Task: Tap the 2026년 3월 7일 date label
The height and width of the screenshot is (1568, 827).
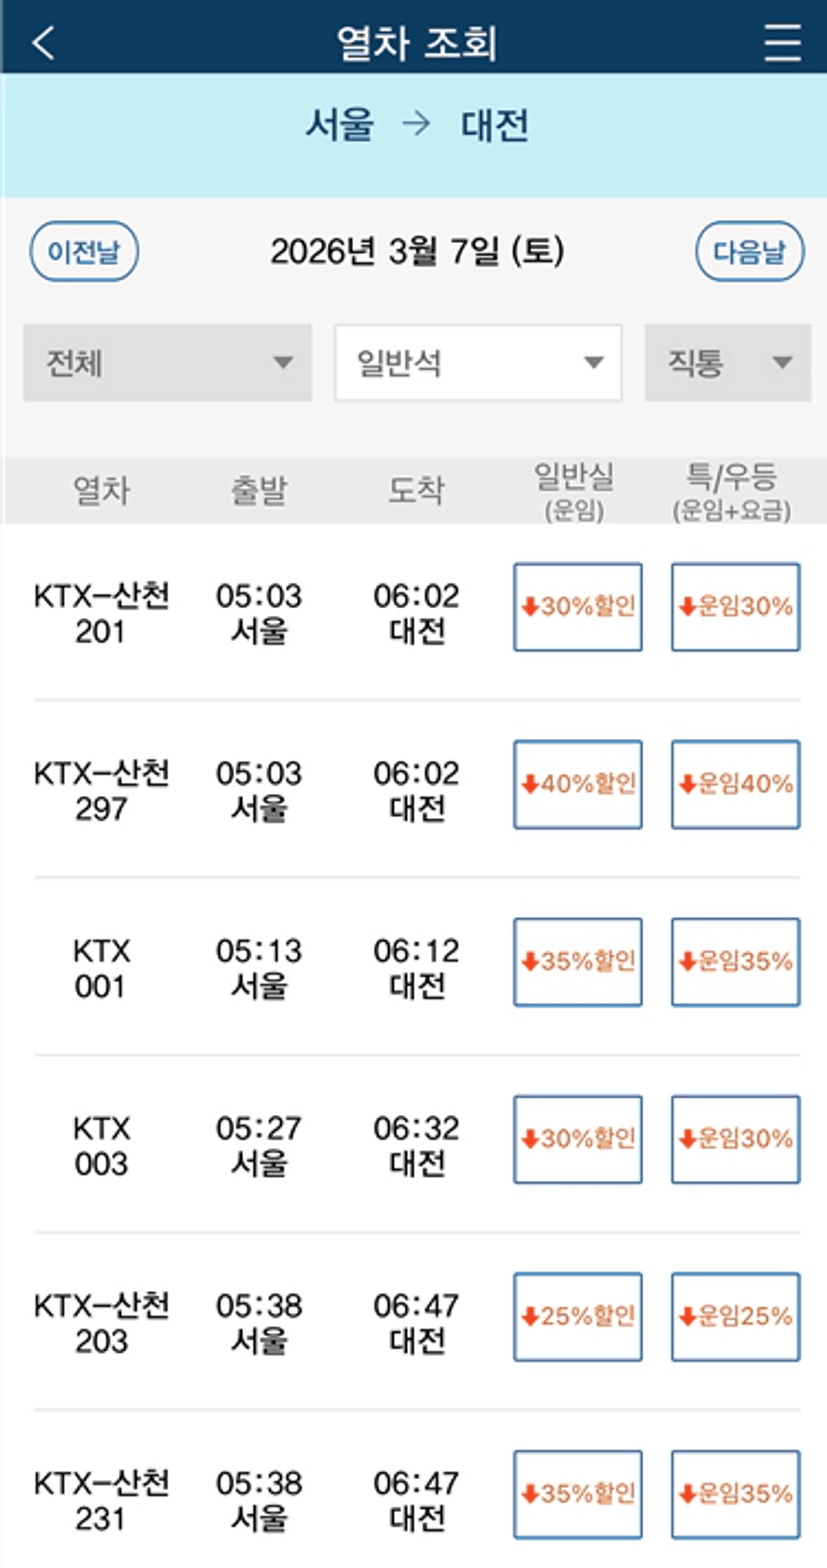Action: [x=417, y=252]
